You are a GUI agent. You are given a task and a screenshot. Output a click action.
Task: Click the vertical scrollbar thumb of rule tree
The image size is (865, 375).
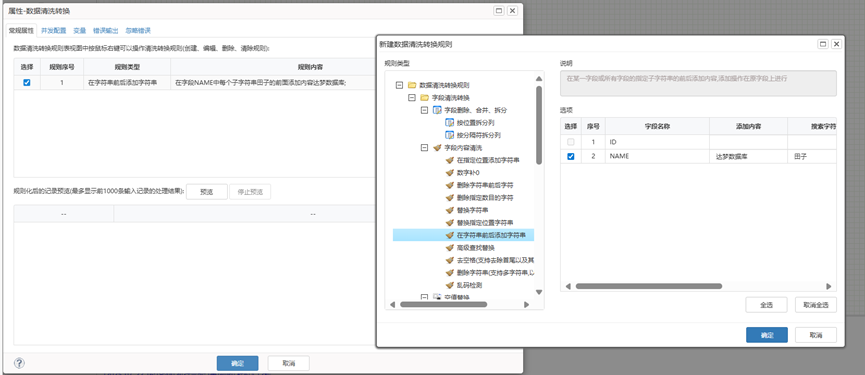[539, 125]
